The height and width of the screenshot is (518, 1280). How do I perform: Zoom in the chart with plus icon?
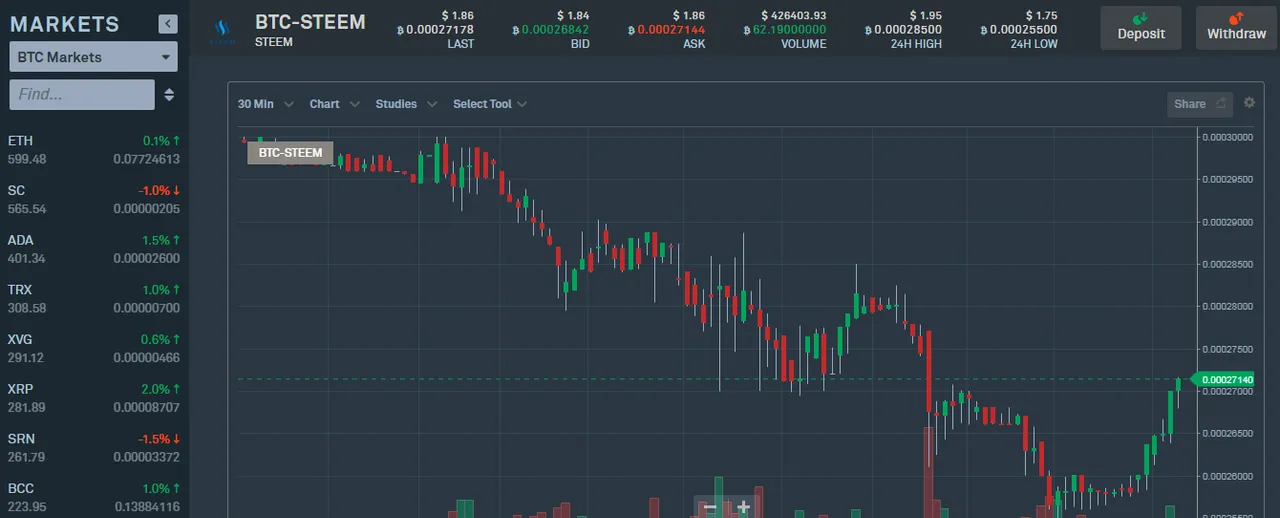click(x=743, y=507)
